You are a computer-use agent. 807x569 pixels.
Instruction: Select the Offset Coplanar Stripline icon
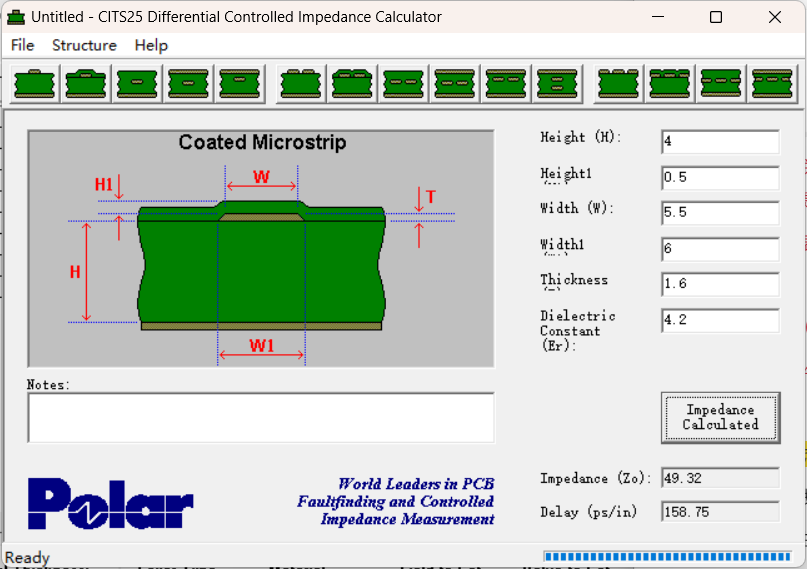[x=773, y=84]
